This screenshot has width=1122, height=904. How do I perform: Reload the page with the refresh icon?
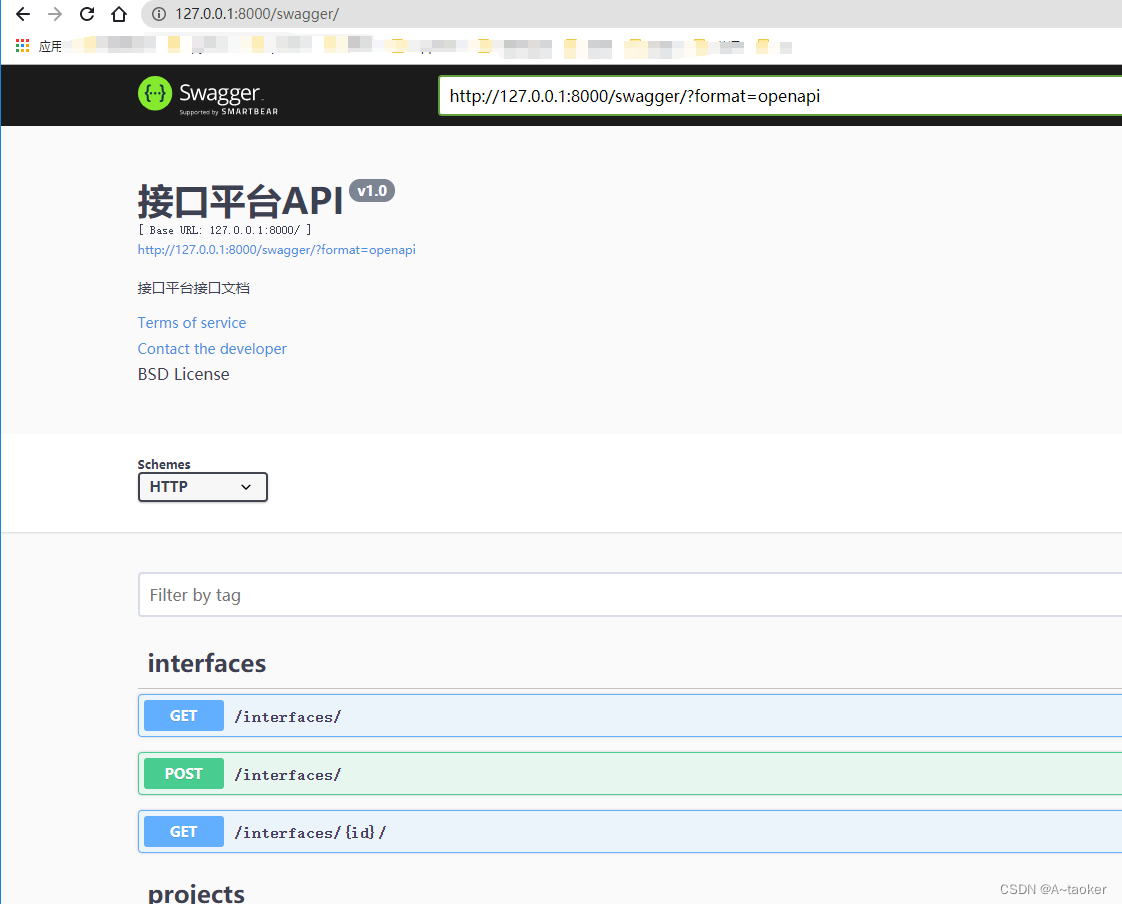tap(86, 14)
